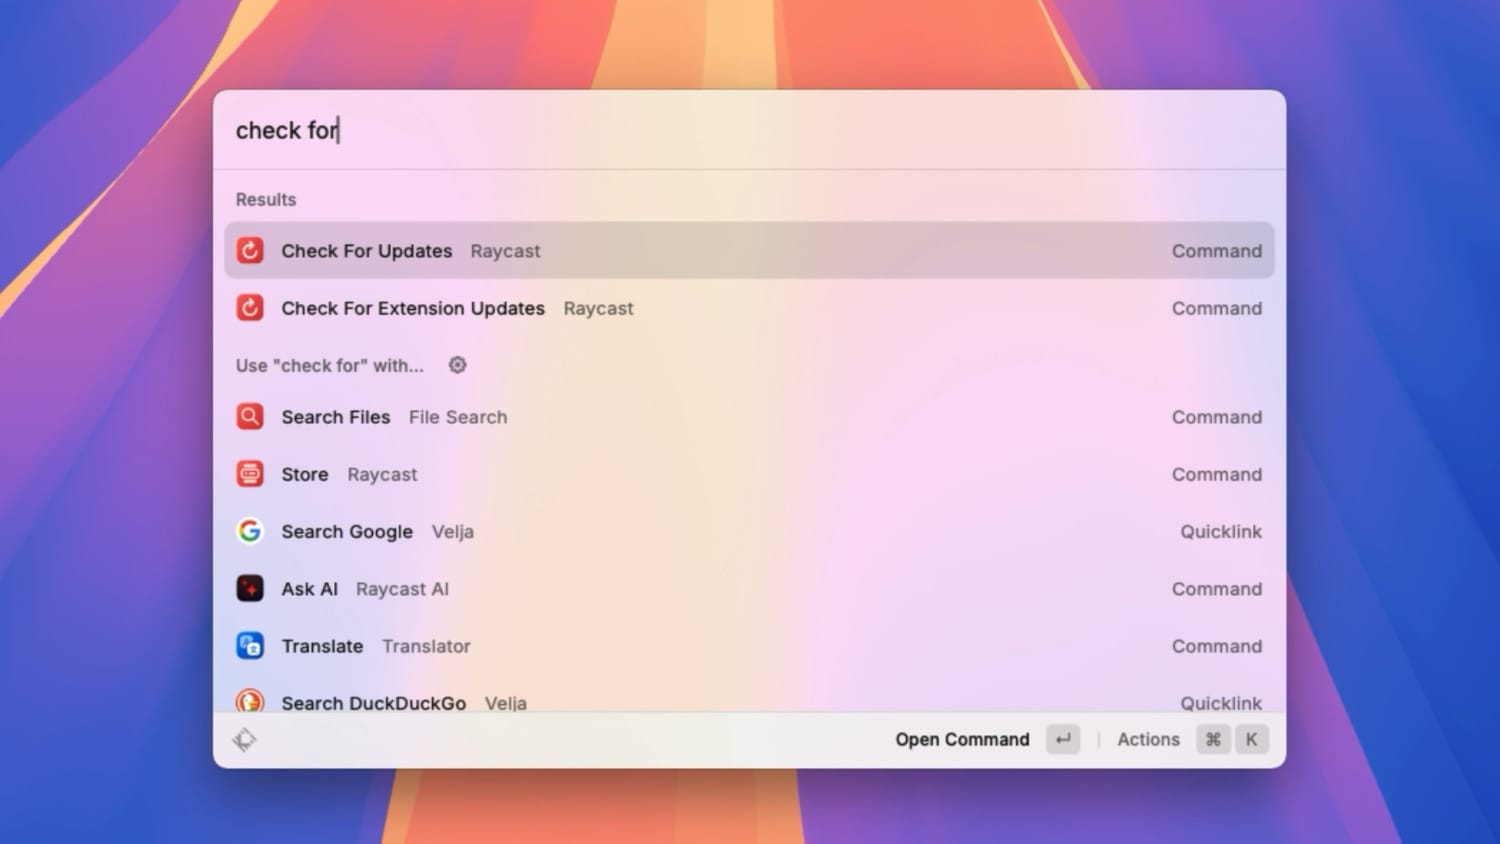Click the "Quicklink" label on Search Google row

(x=1221, y=532)
